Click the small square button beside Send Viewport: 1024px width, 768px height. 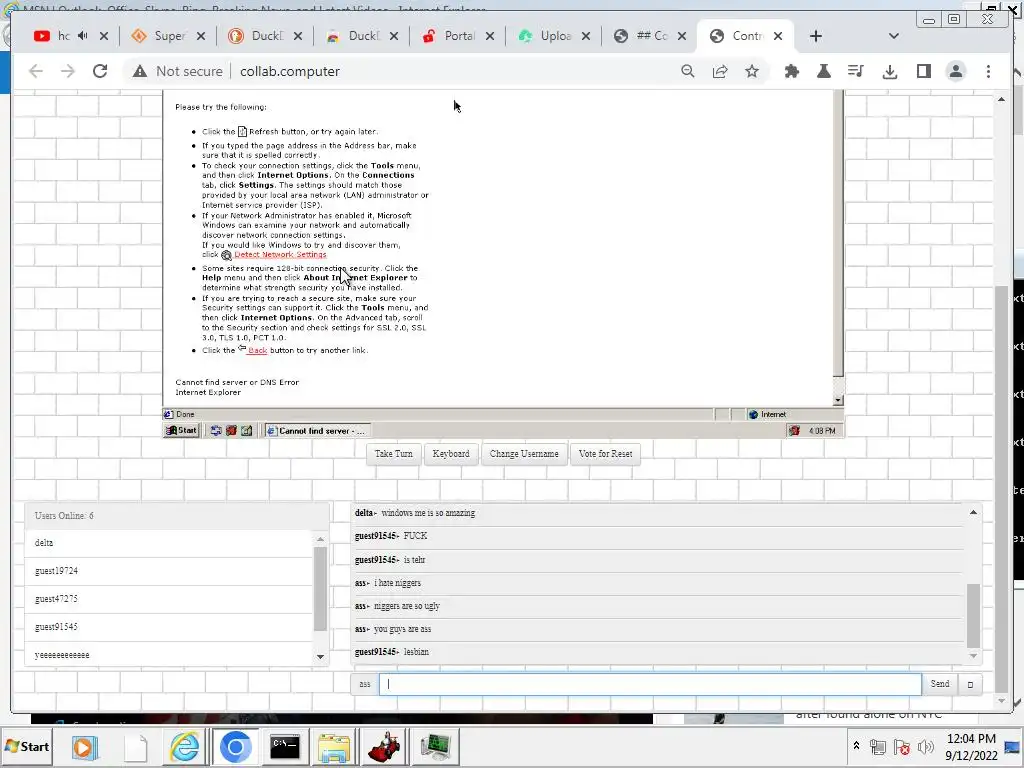click(x=970, y=684)
